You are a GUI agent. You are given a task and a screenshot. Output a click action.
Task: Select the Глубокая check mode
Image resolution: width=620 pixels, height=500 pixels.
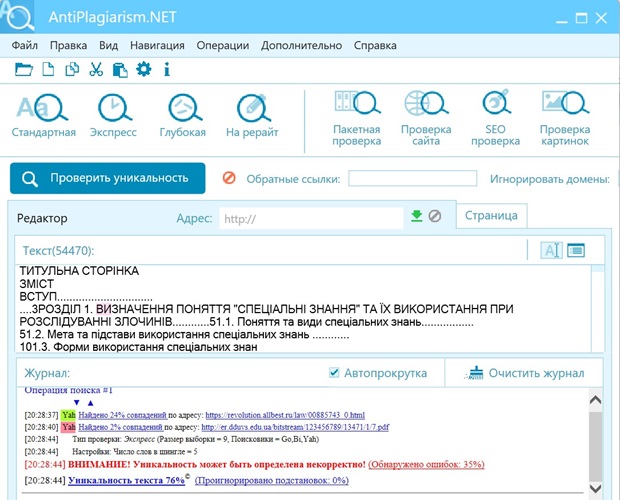click(183, 116)
